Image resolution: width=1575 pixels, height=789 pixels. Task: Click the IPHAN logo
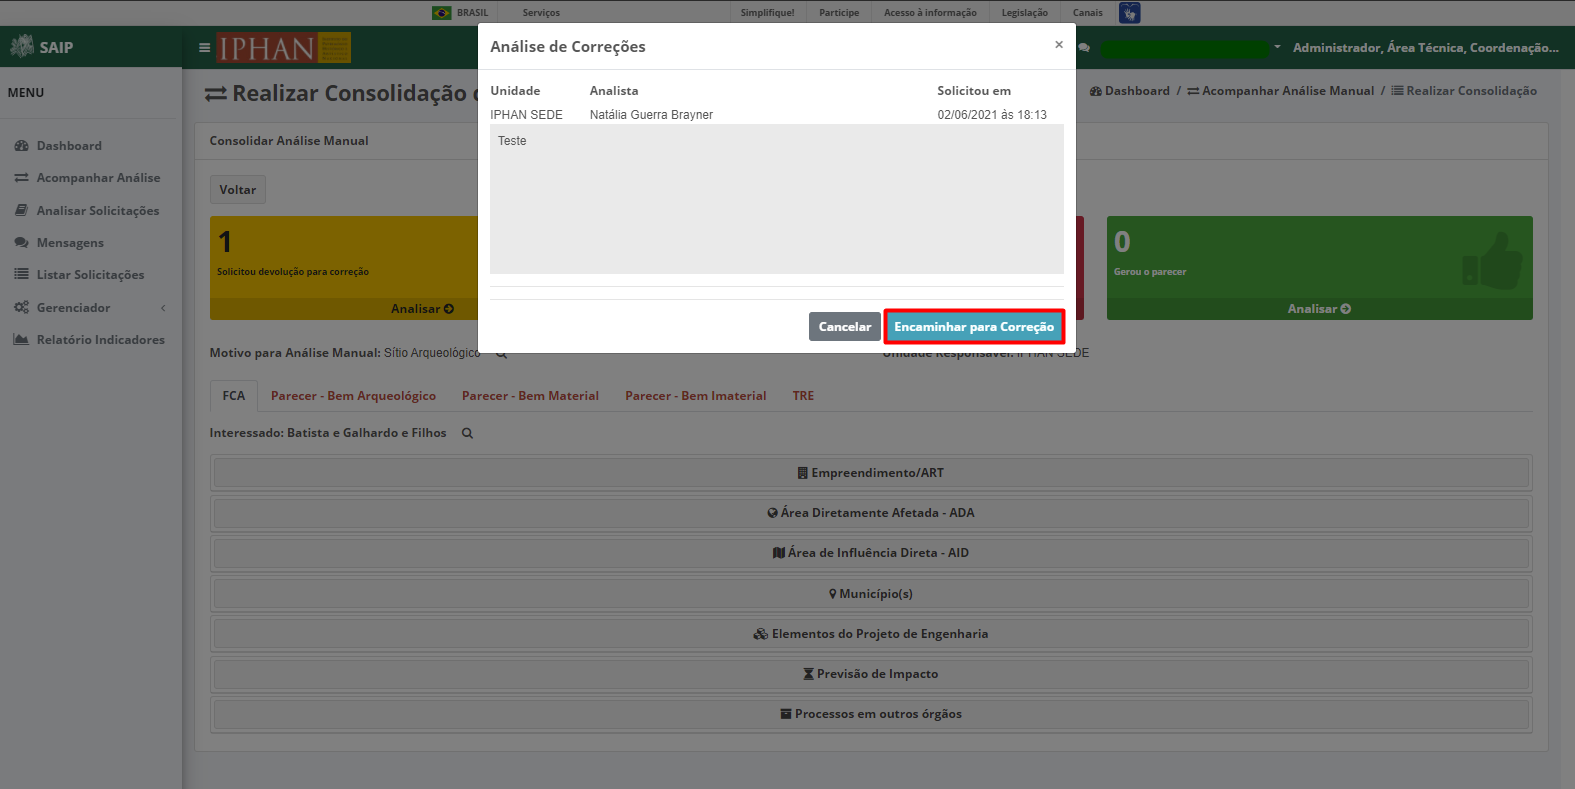[284, 48]
